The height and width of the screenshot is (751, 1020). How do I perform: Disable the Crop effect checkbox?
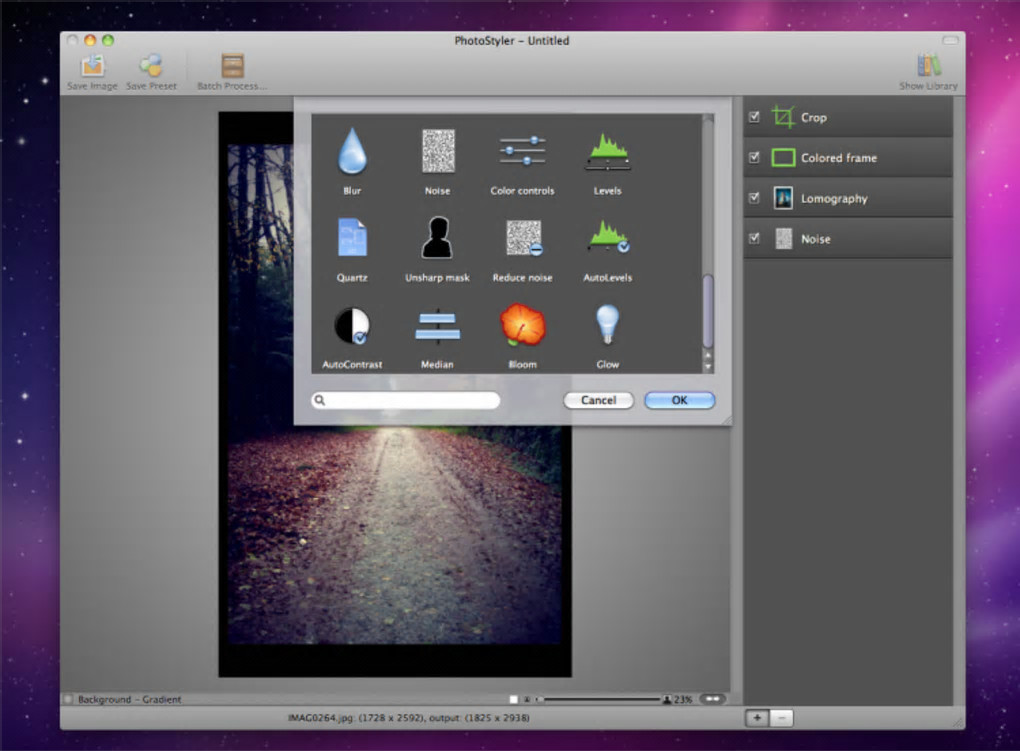click(754, 117)
